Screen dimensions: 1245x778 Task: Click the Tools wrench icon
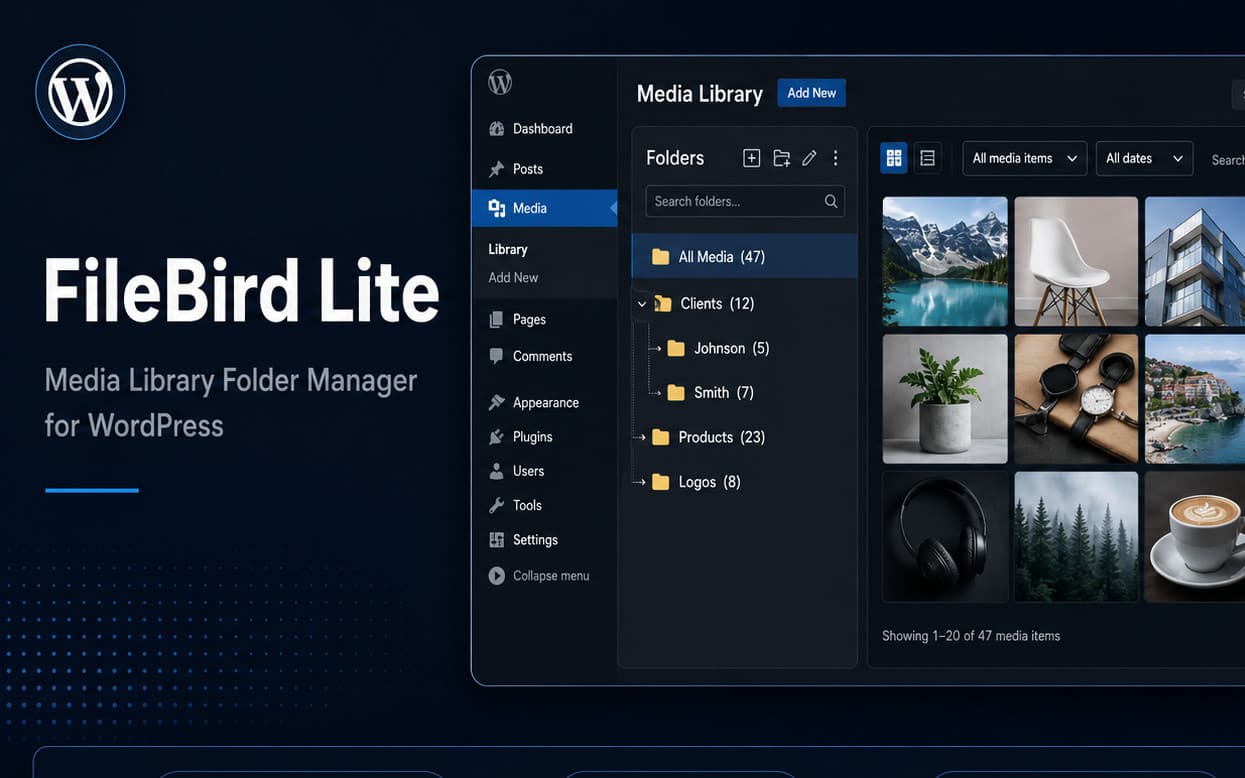pyautogui.click(x=496, y=505)
